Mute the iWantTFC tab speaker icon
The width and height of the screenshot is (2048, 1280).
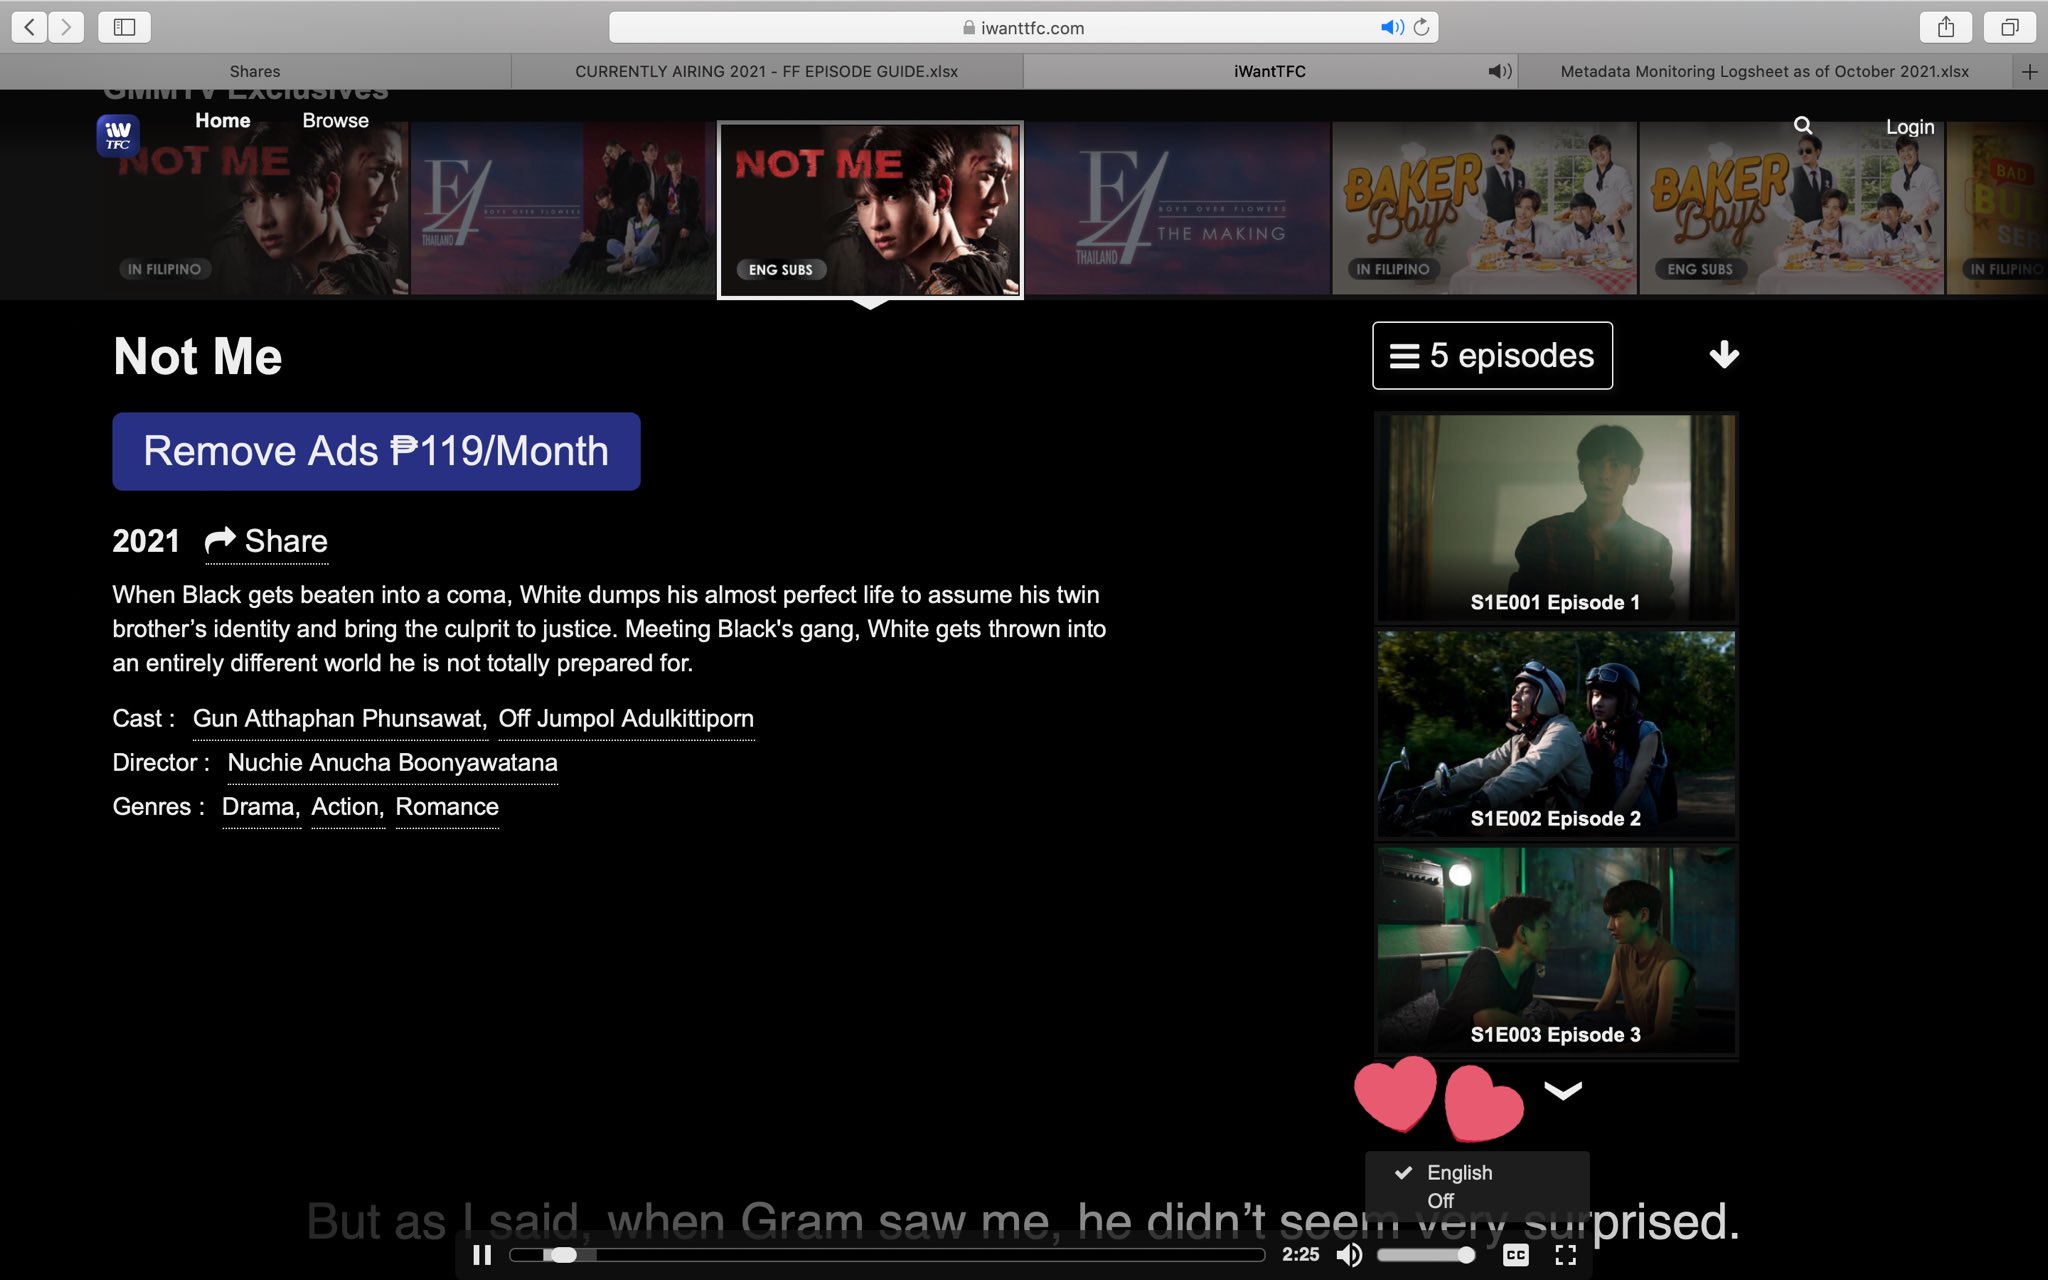click(1499, 71)
